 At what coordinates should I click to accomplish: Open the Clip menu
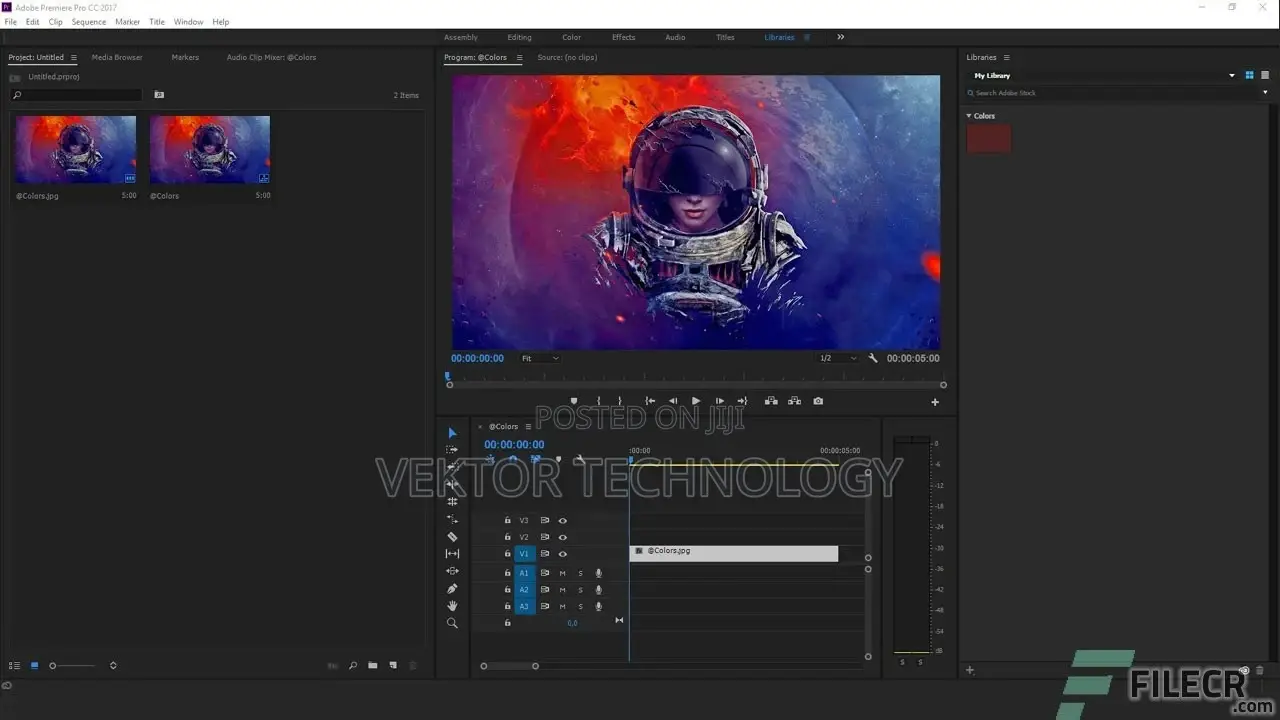coord(56,21)
